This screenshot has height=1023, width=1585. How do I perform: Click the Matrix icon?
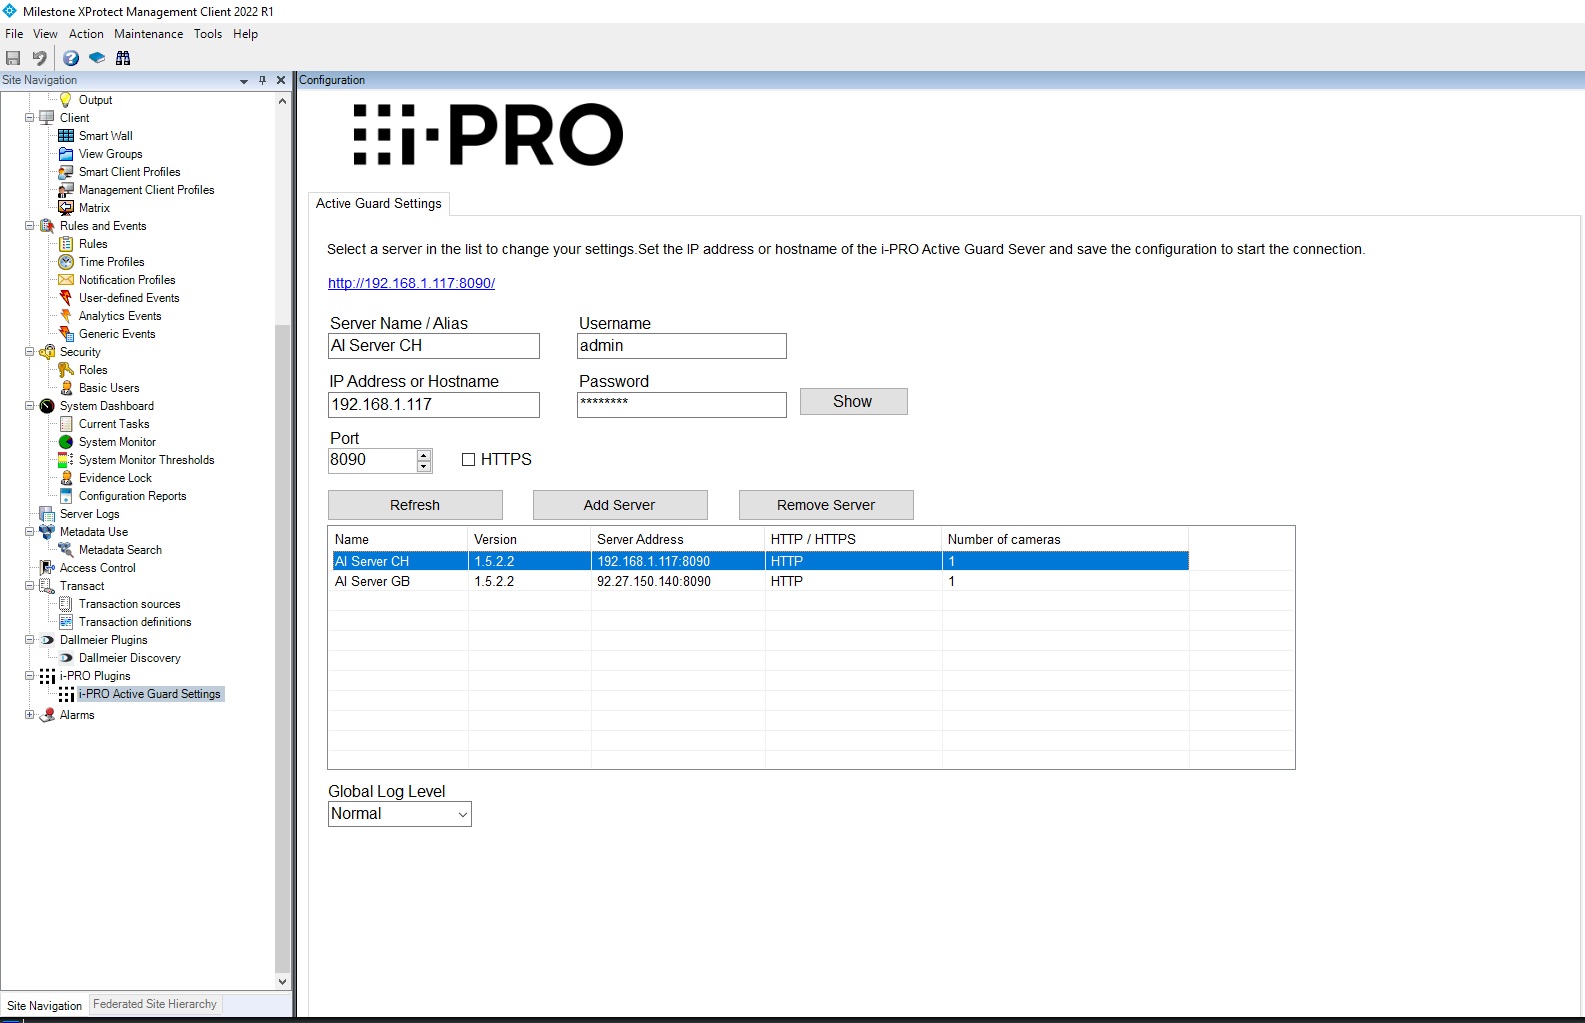tap(66, 208)
